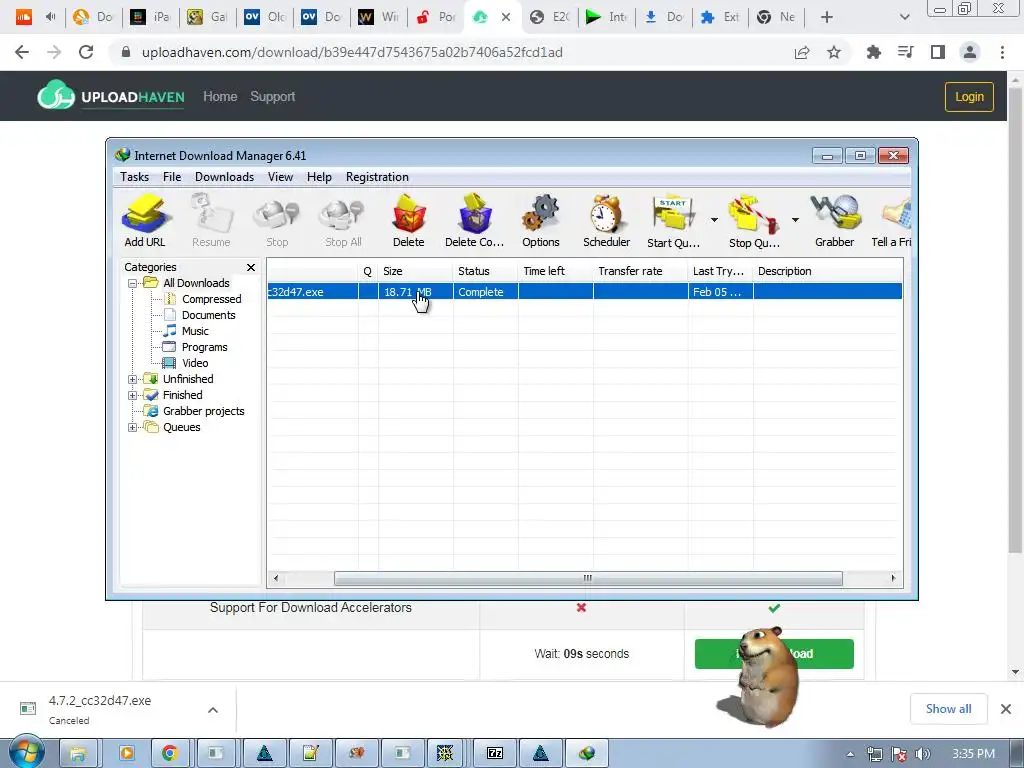This screenshot has width=1024, height=768.
Task: Open the Help menu in IDM
Action: (x=319, y=177)
